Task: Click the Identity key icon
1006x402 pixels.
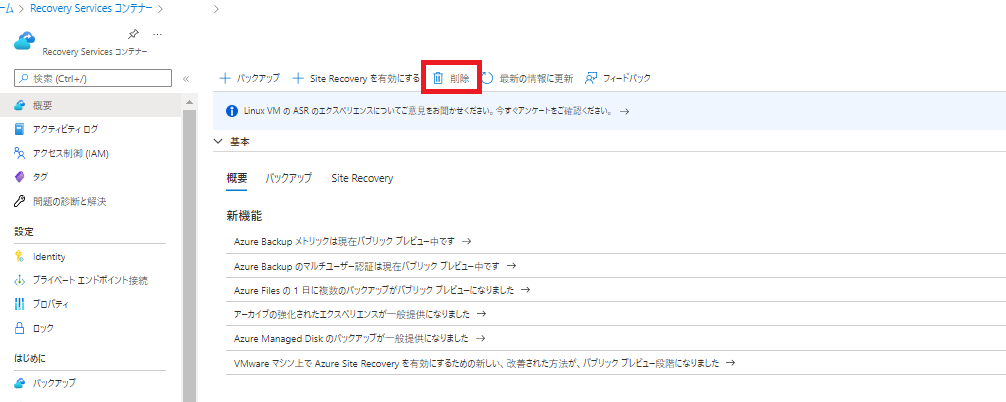Action: tap(20, 256)
